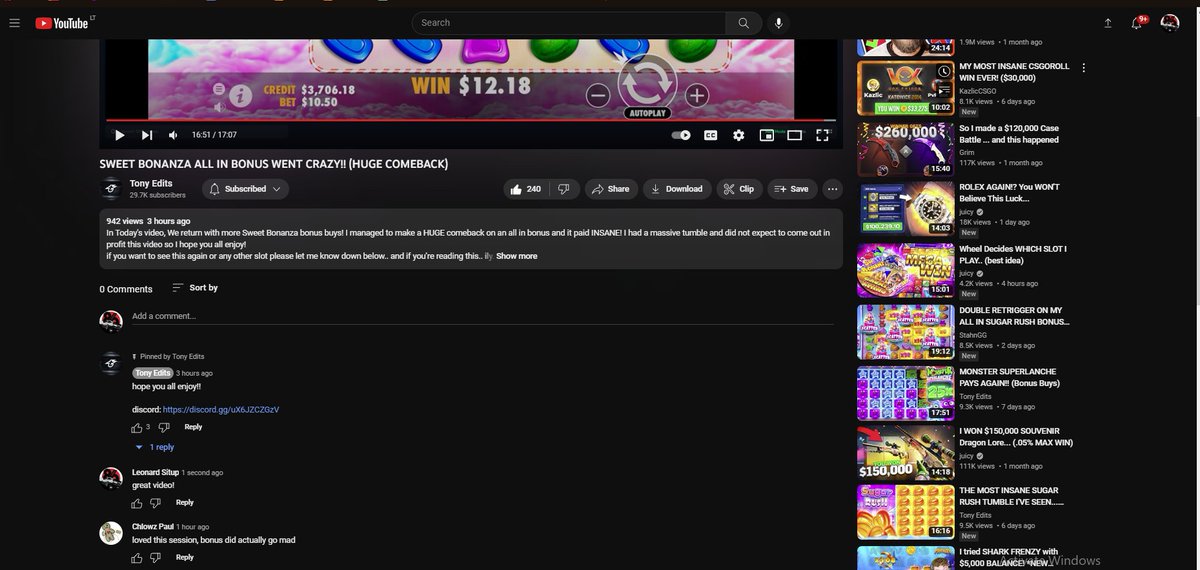Open I WON $150,000 SOUVENIR thumbnail

(x=905, y=453)
